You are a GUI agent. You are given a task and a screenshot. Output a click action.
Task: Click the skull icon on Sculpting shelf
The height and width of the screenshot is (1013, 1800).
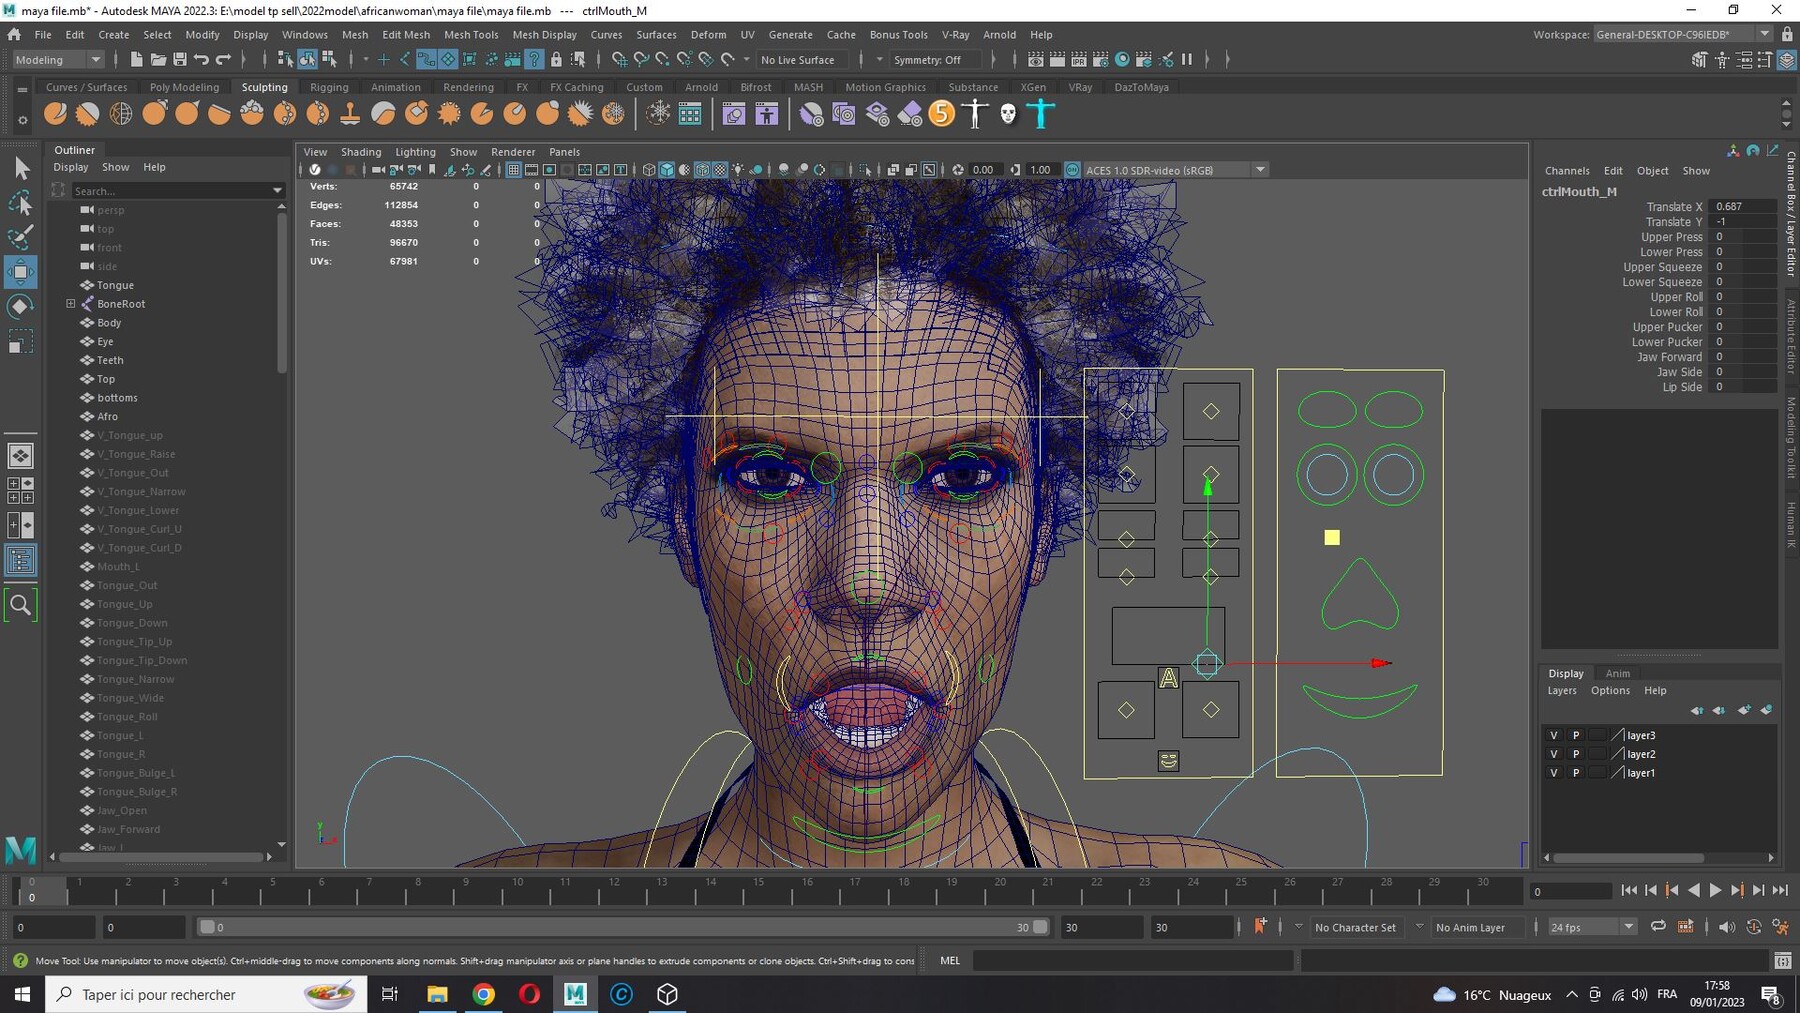[1008, 114]
